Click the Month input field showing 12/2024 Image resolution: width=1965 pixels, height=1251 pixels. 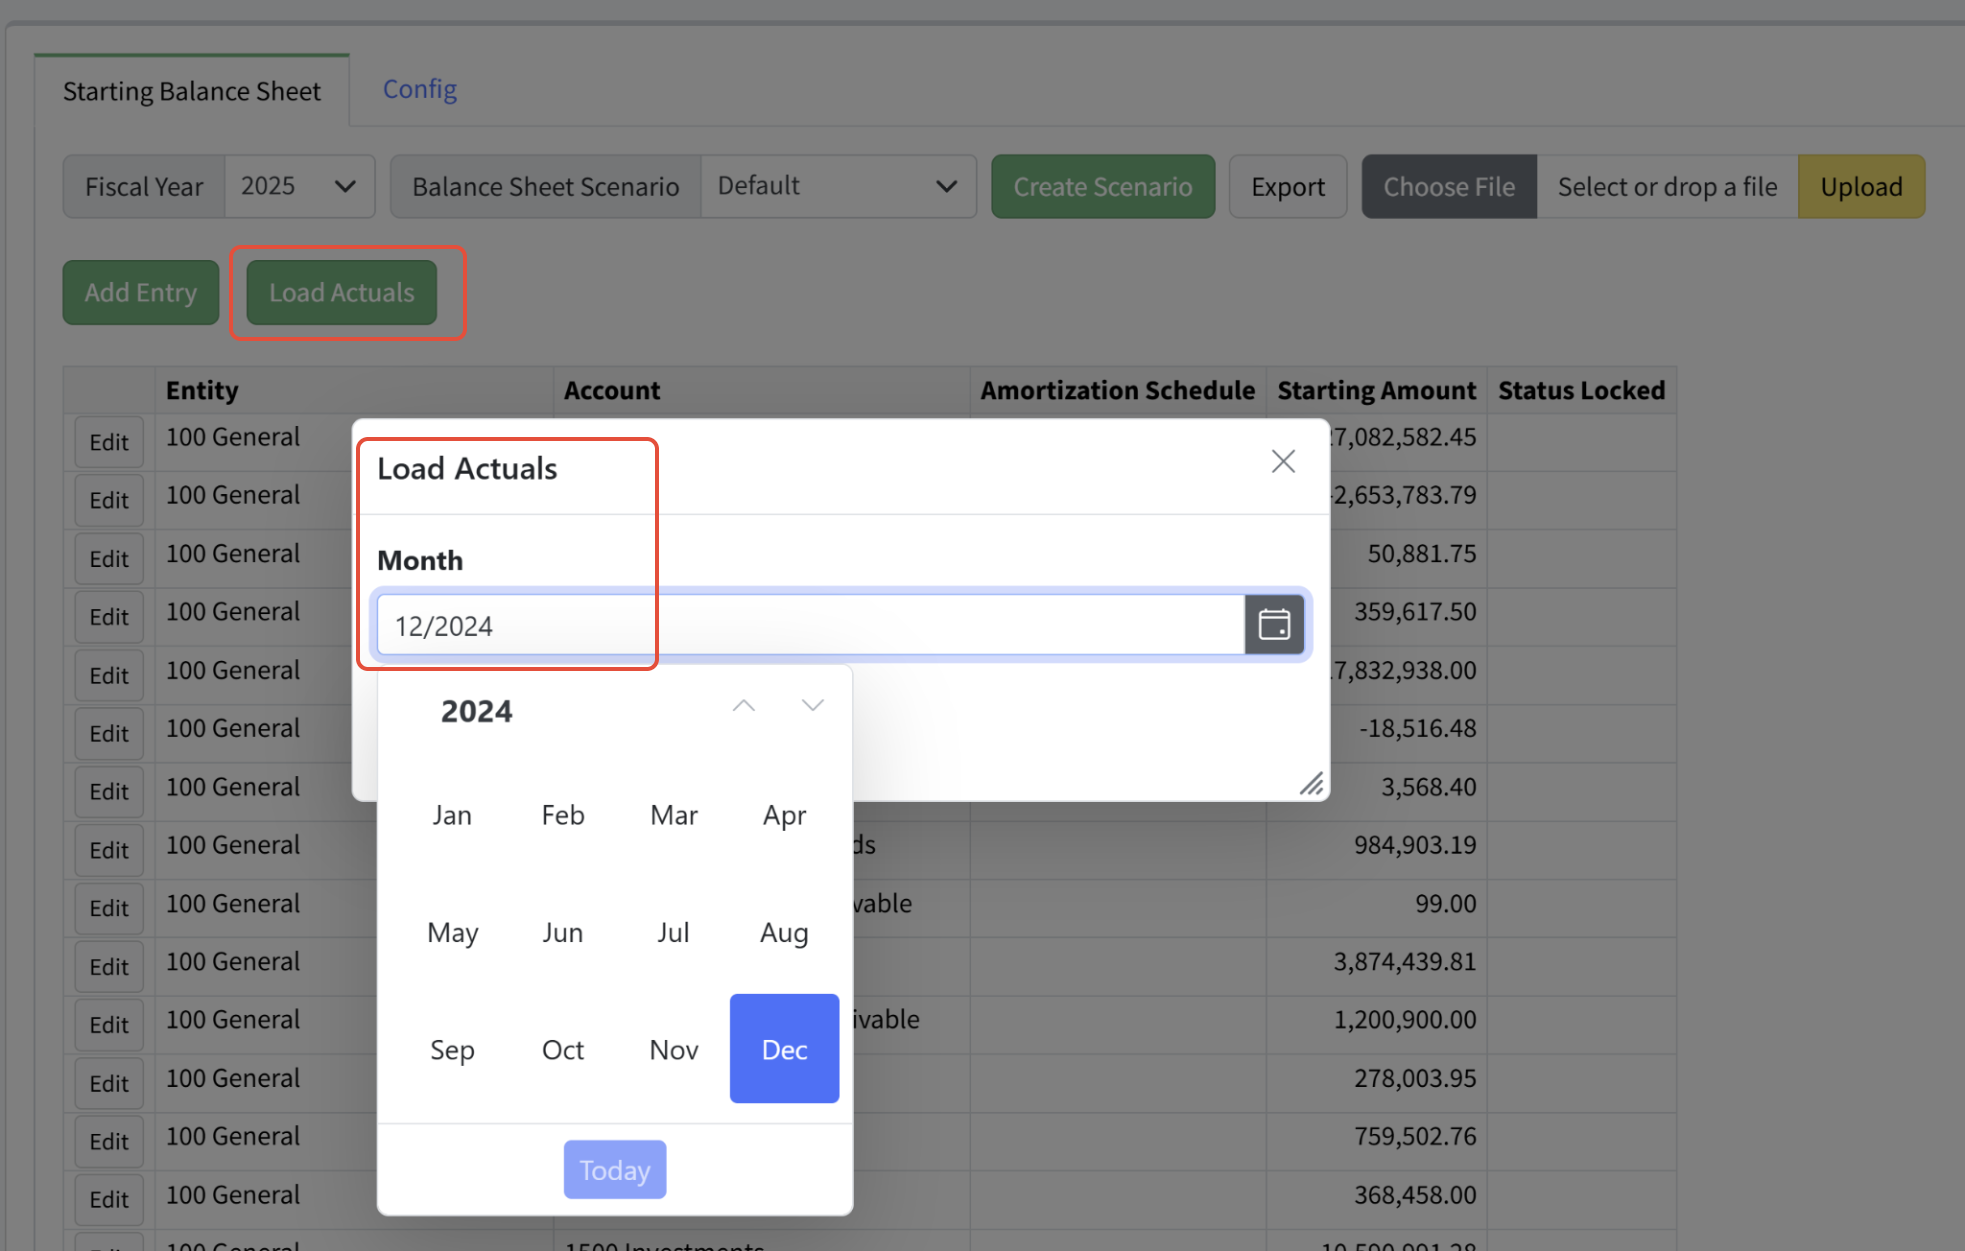pyautogui.click(x=810, y=626)
